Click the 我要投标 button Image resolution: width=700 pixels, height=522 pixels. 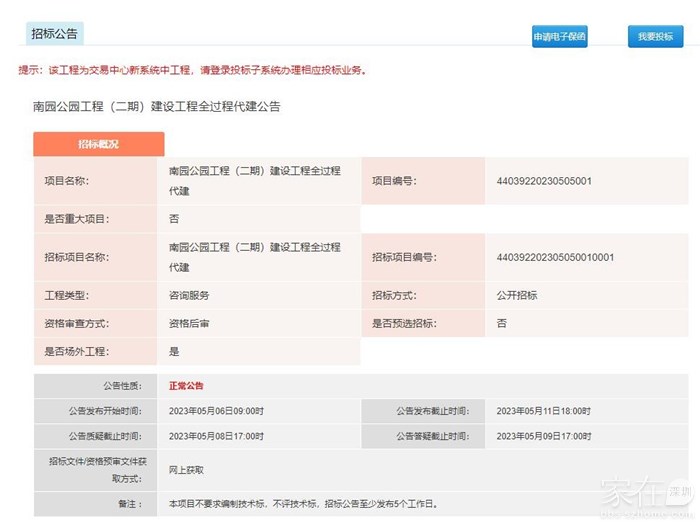[x=655, y=37]
